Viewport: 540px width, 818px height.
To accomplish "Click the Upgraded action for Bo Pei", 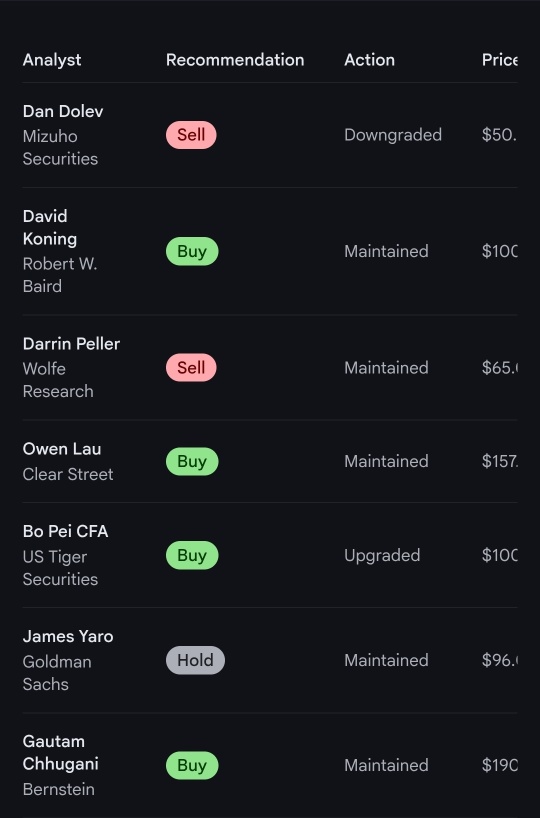I will (x=382, y=556).
